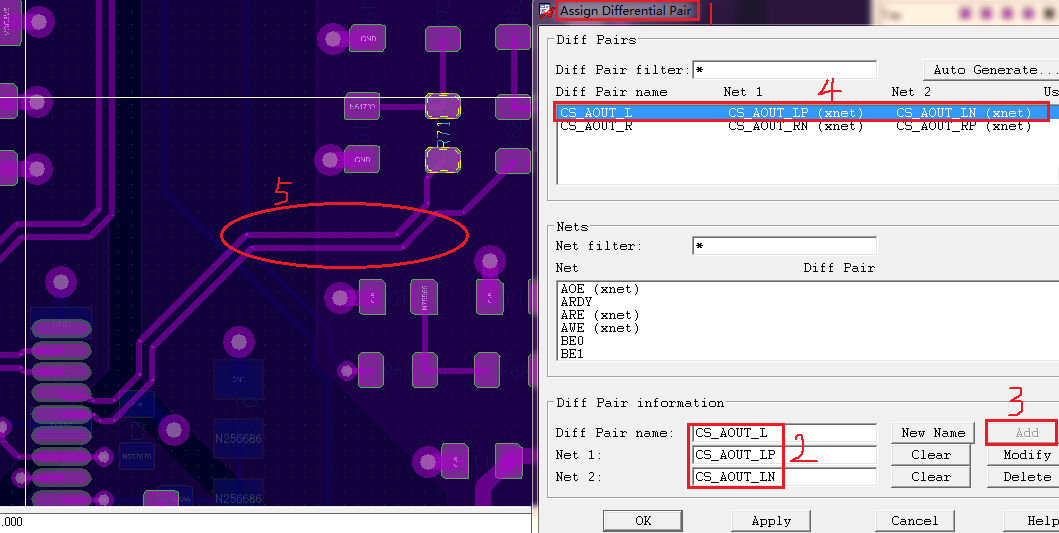Click the Assign Differential Pair title icon

click(x=546, y=11)
